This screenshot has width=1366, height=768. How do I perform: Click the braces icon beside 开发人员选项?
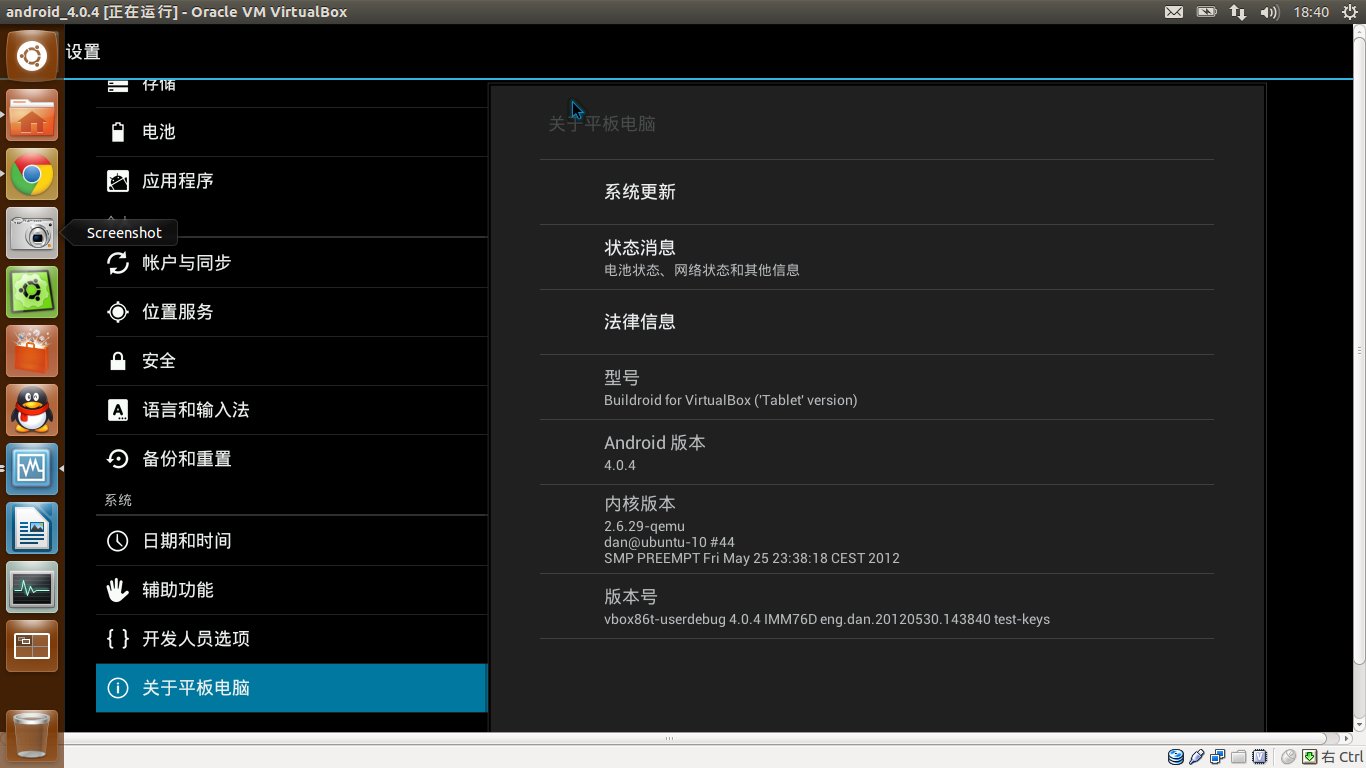tap(118, 639)
